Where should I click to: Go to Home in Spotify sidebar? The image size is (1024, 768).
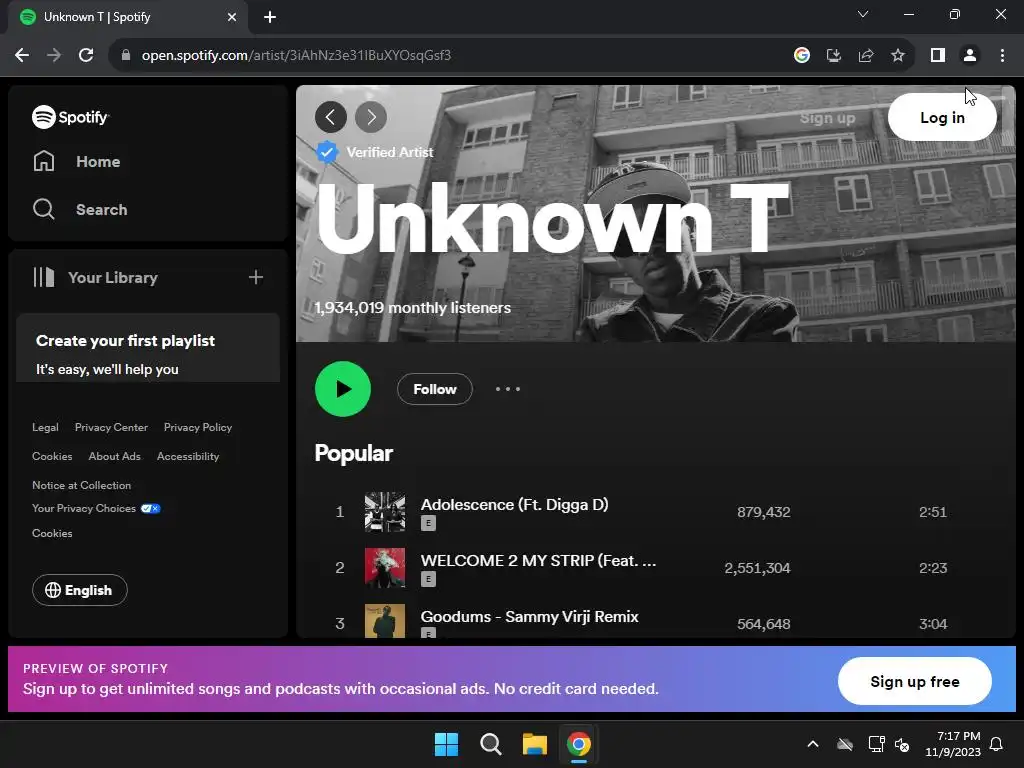pyautogui.click(x=76, y=161)
